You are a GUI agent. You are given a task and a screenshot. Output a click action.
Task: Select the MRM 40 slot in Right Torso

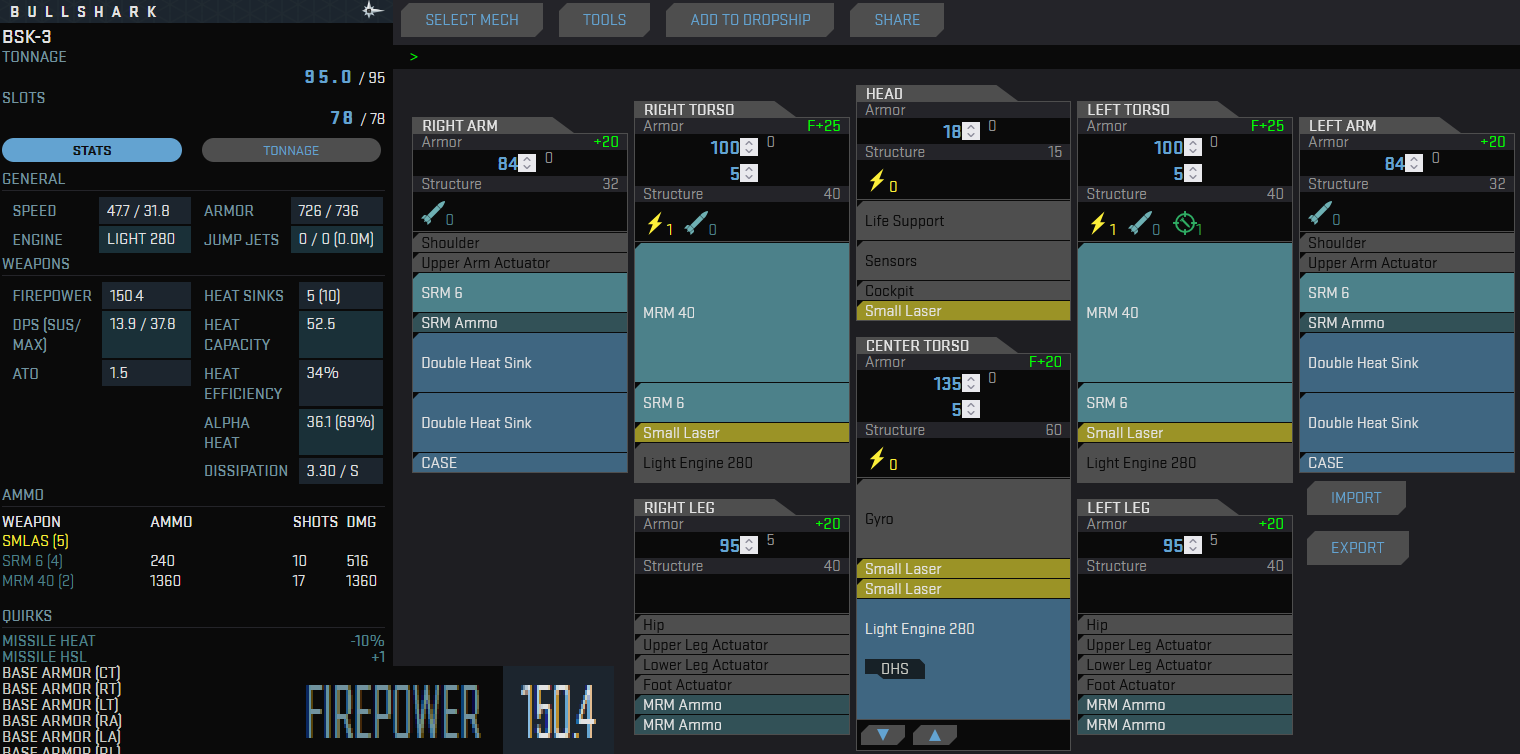(742, 313)
